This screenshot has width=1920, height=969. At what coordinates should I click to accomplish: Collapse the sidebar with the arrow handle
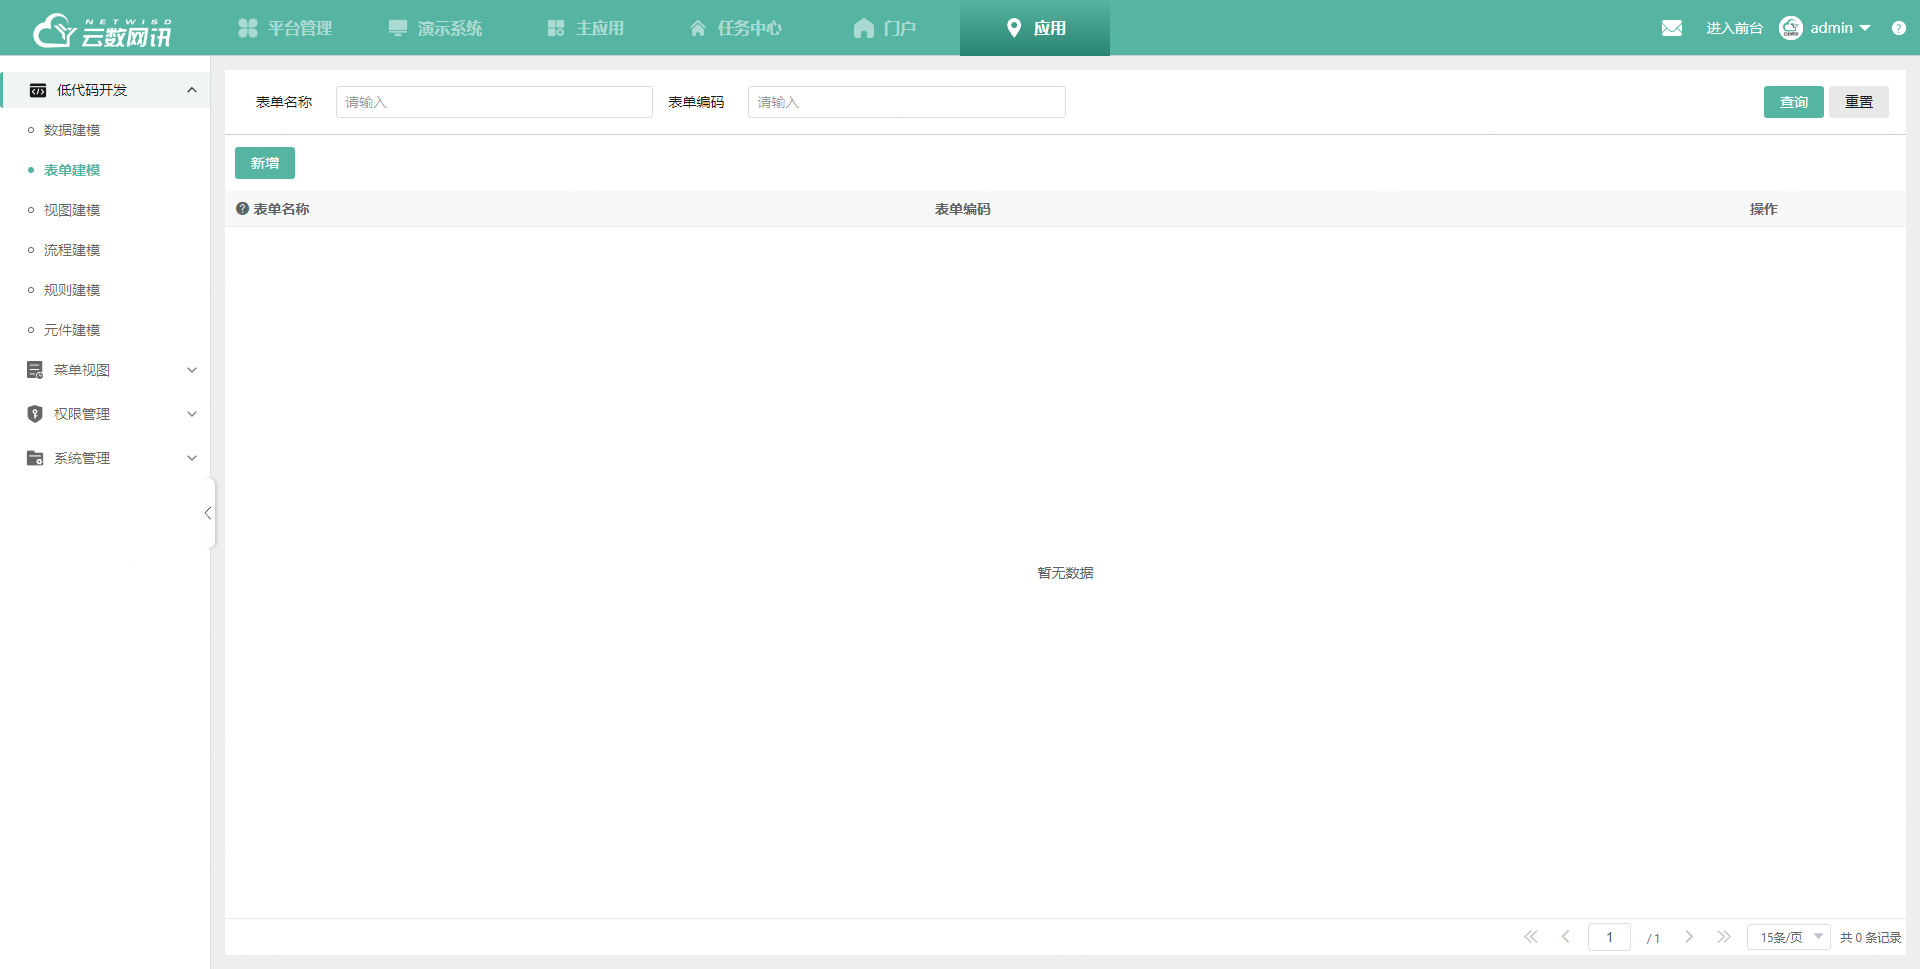[208, 513]
